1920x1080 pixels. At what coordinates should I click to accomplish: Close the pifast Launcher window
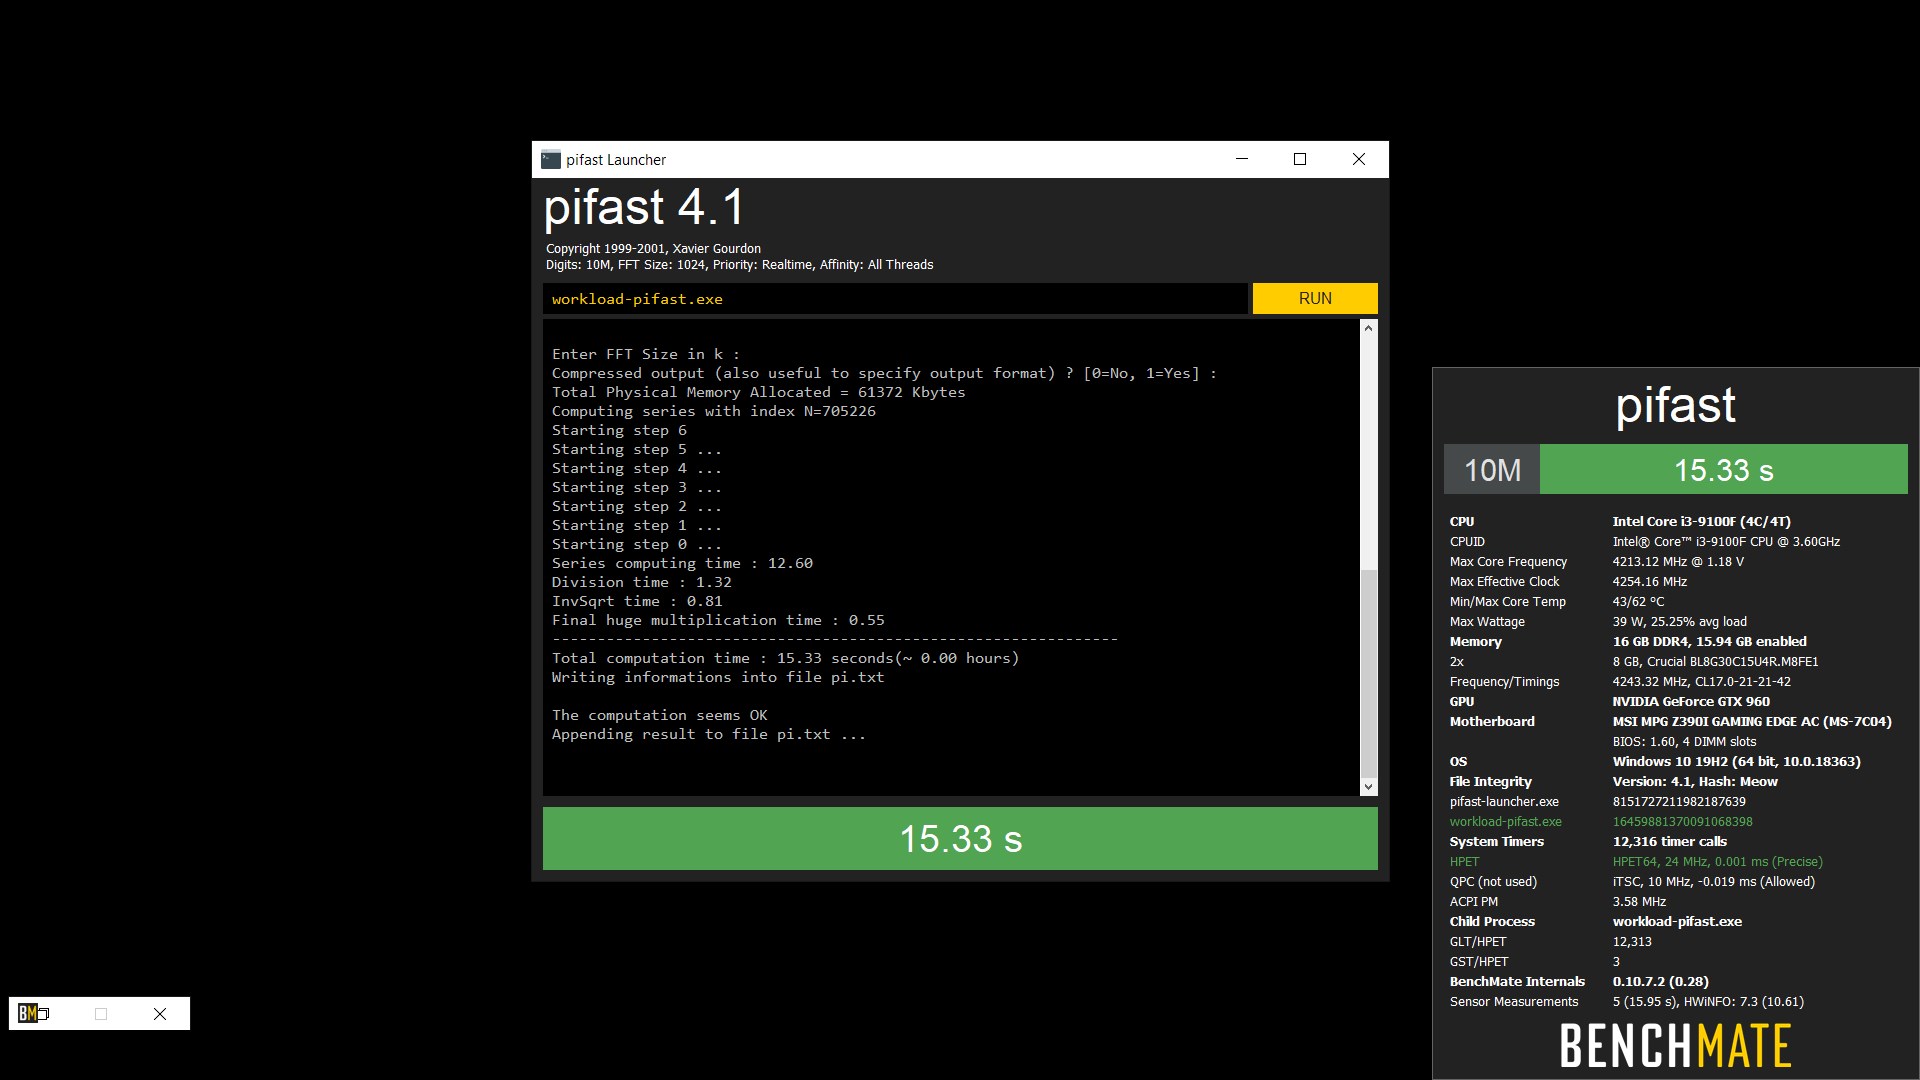click(x=1359, y=159)
